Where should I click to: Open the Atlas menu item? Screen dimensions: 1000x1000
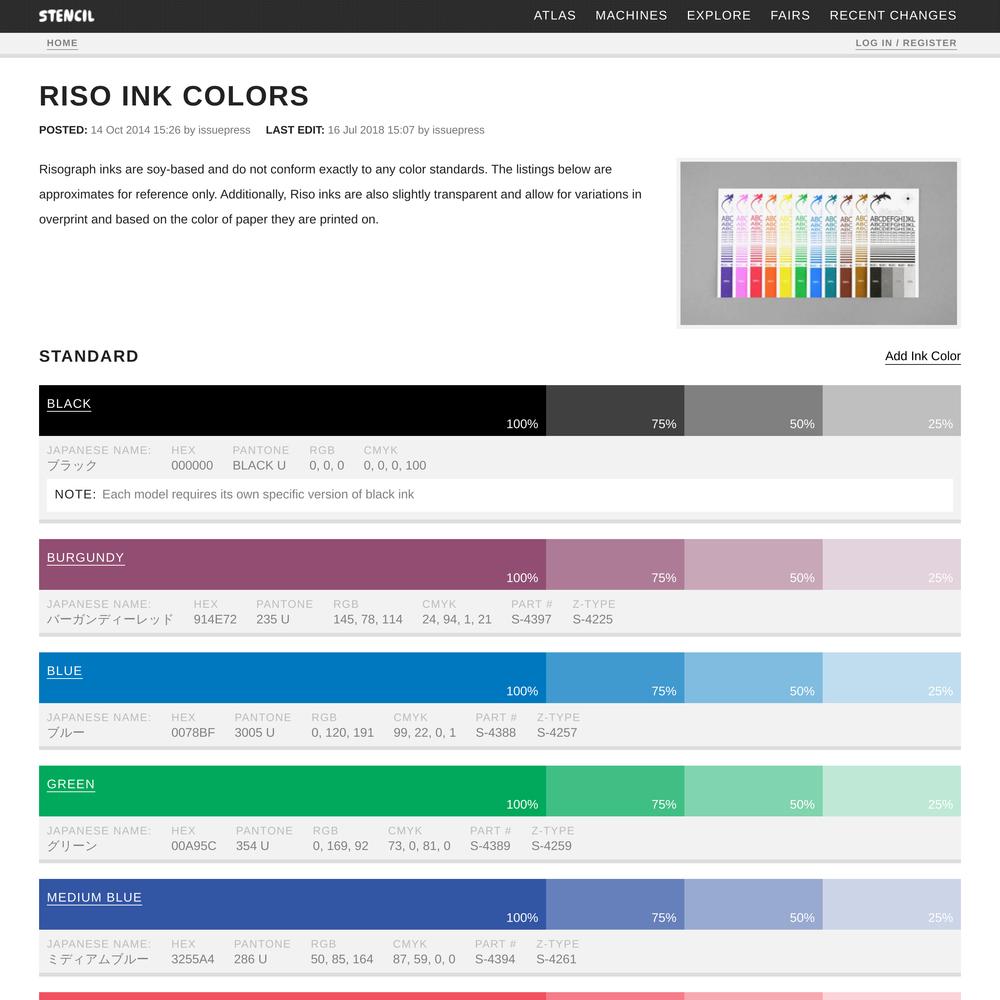pos(554,15)
